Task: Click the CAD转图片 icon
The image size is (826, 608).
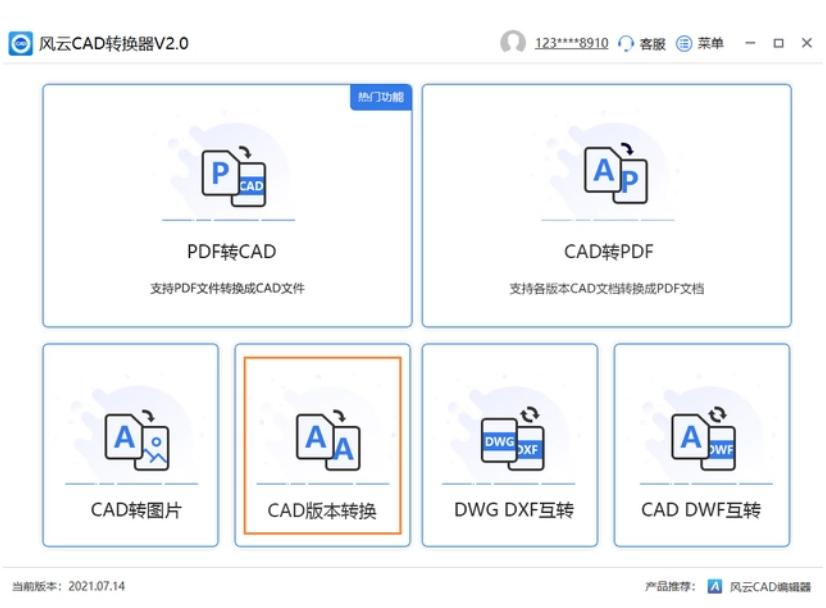Action: [136, 440]
